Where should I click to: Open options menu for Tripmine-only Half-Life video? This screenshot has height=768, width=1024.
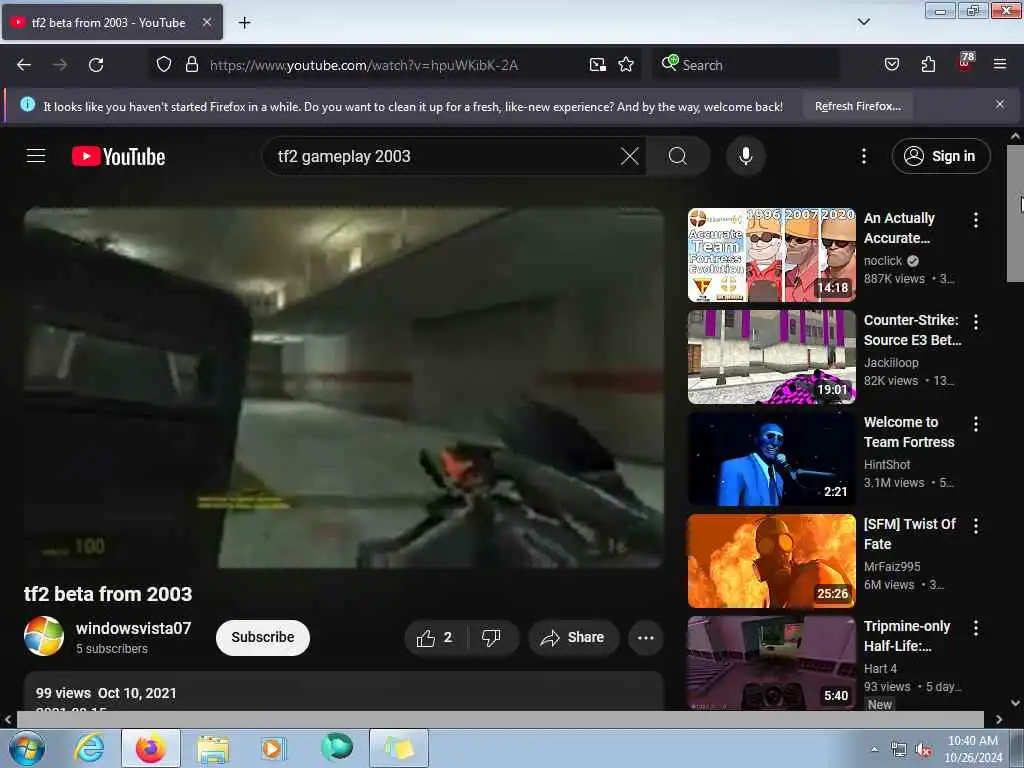(976, 628)
